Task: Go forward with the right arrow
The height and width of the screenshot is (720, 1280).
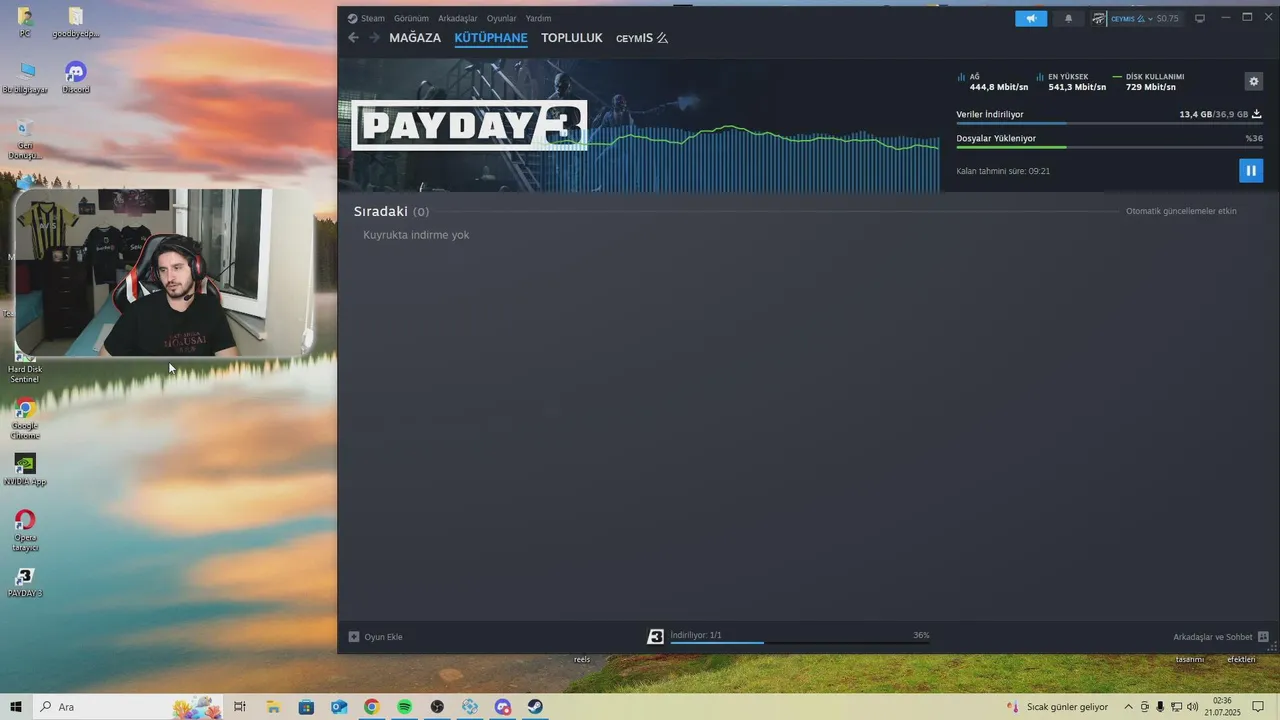Action: click(x=374, y=38)
